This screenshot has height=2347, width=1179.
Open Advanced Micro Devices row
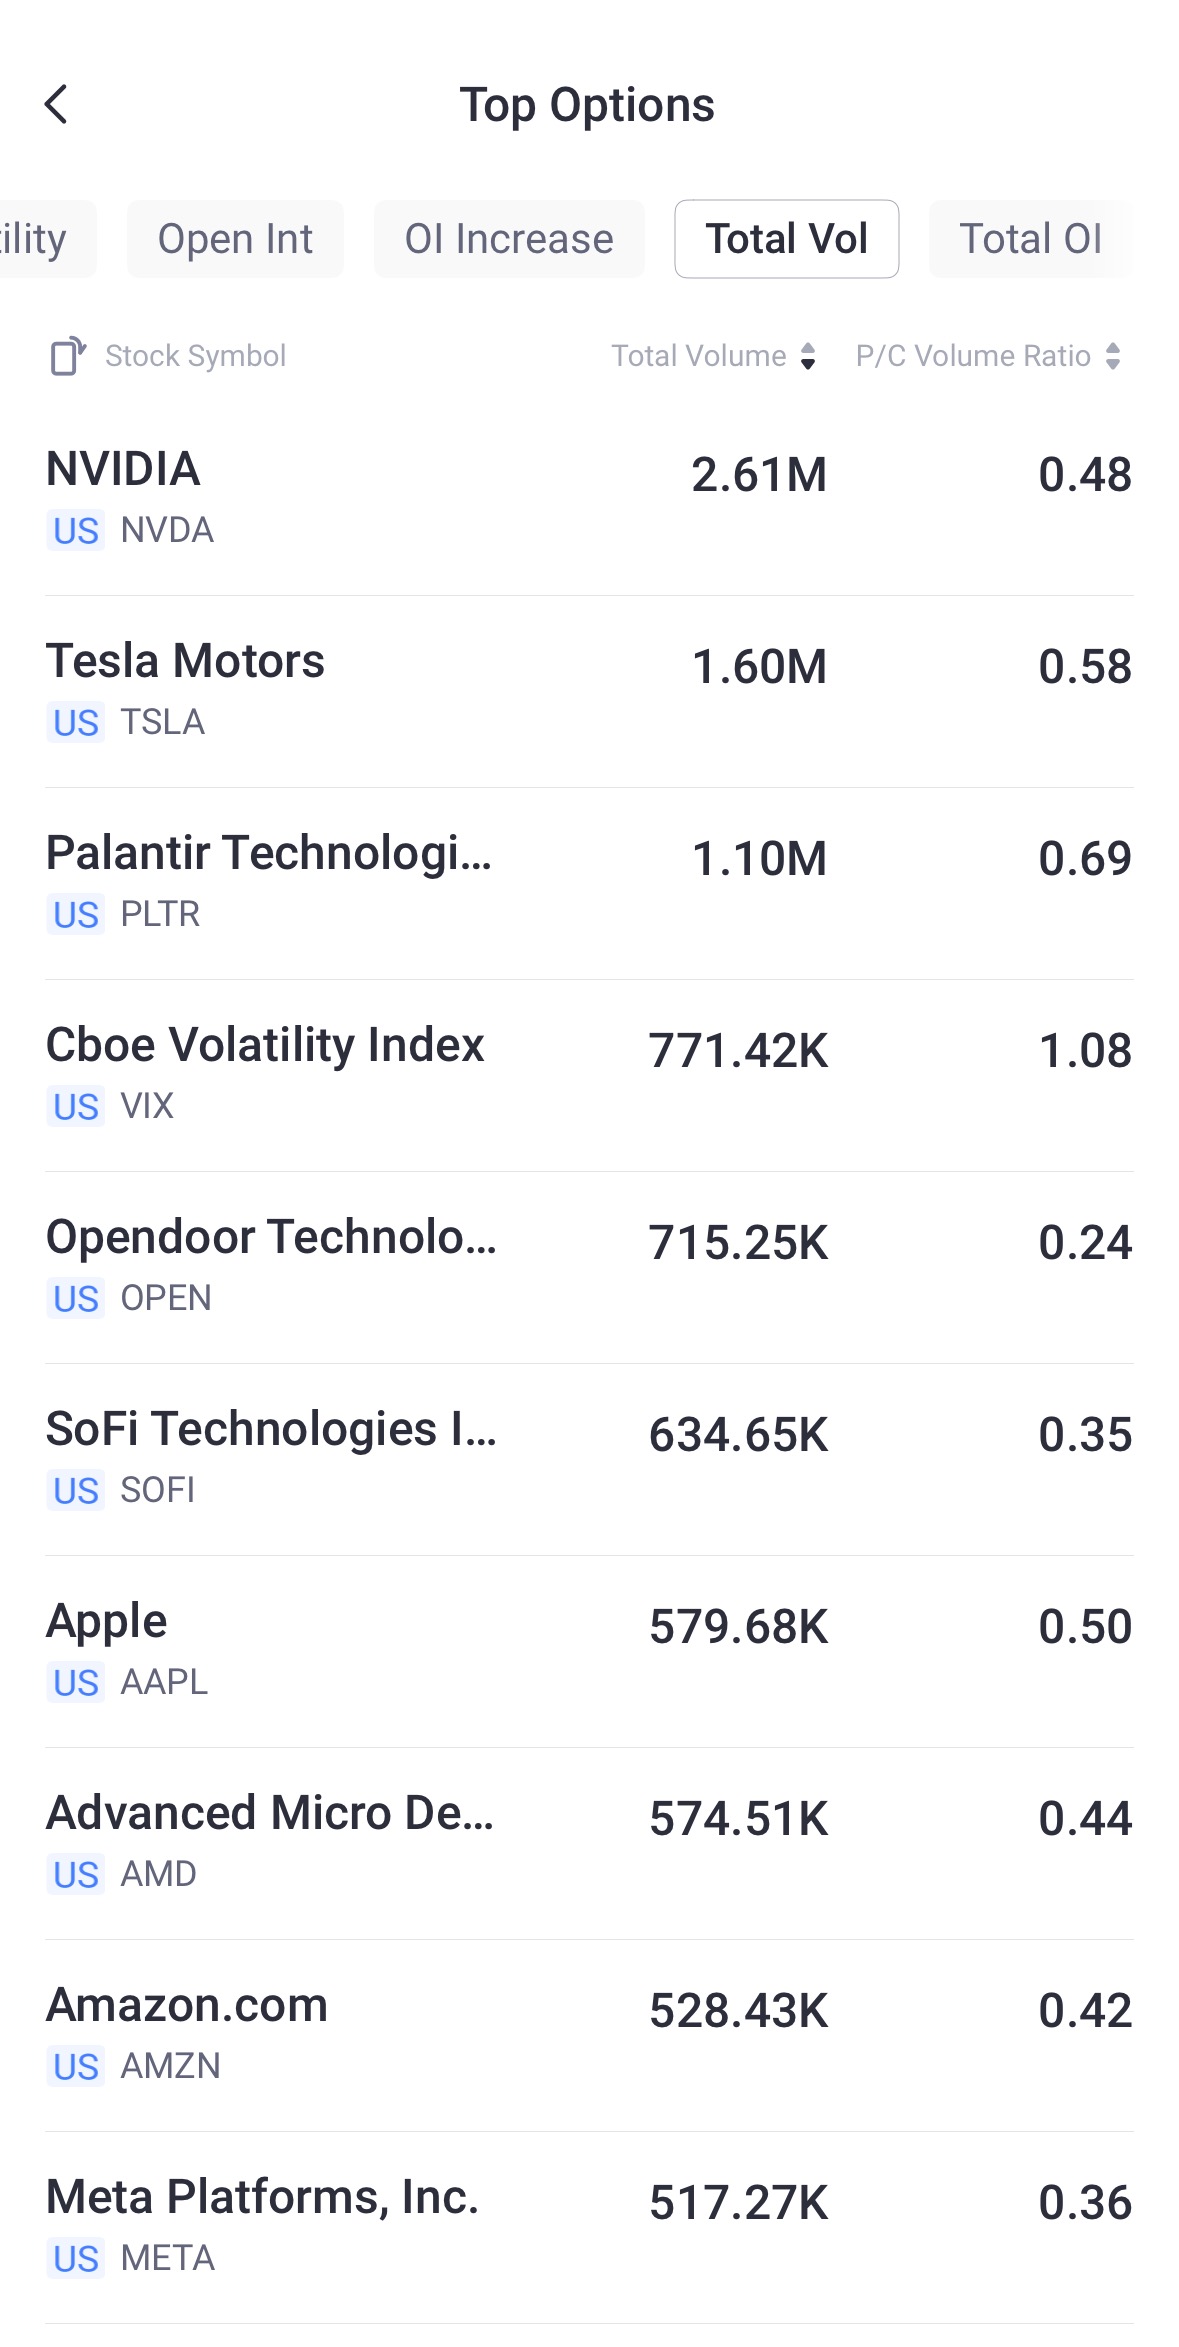coord(589,1842)
